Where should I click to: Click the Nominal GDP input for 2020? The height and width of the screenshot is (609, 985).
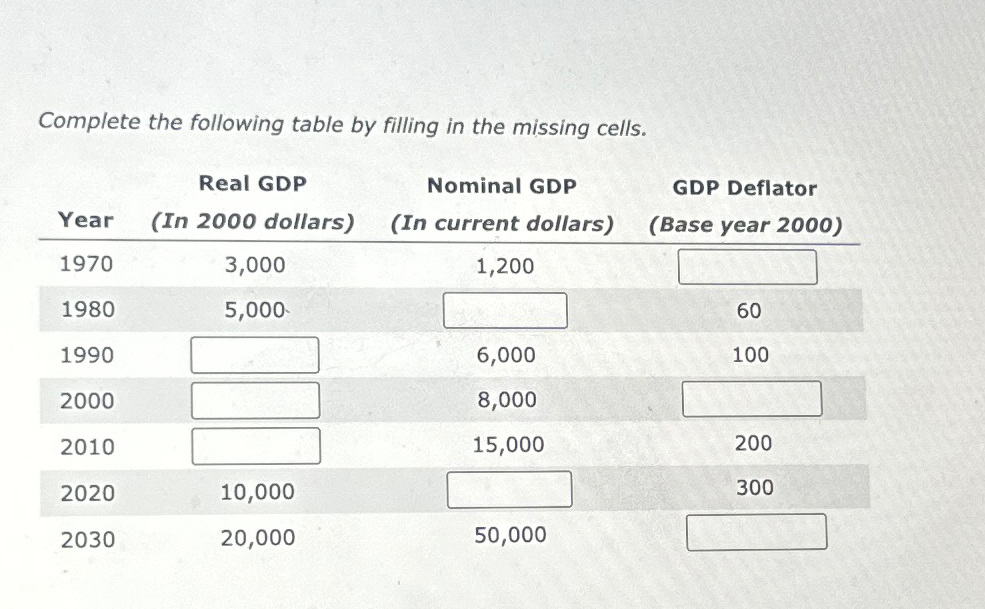[510, 489]
